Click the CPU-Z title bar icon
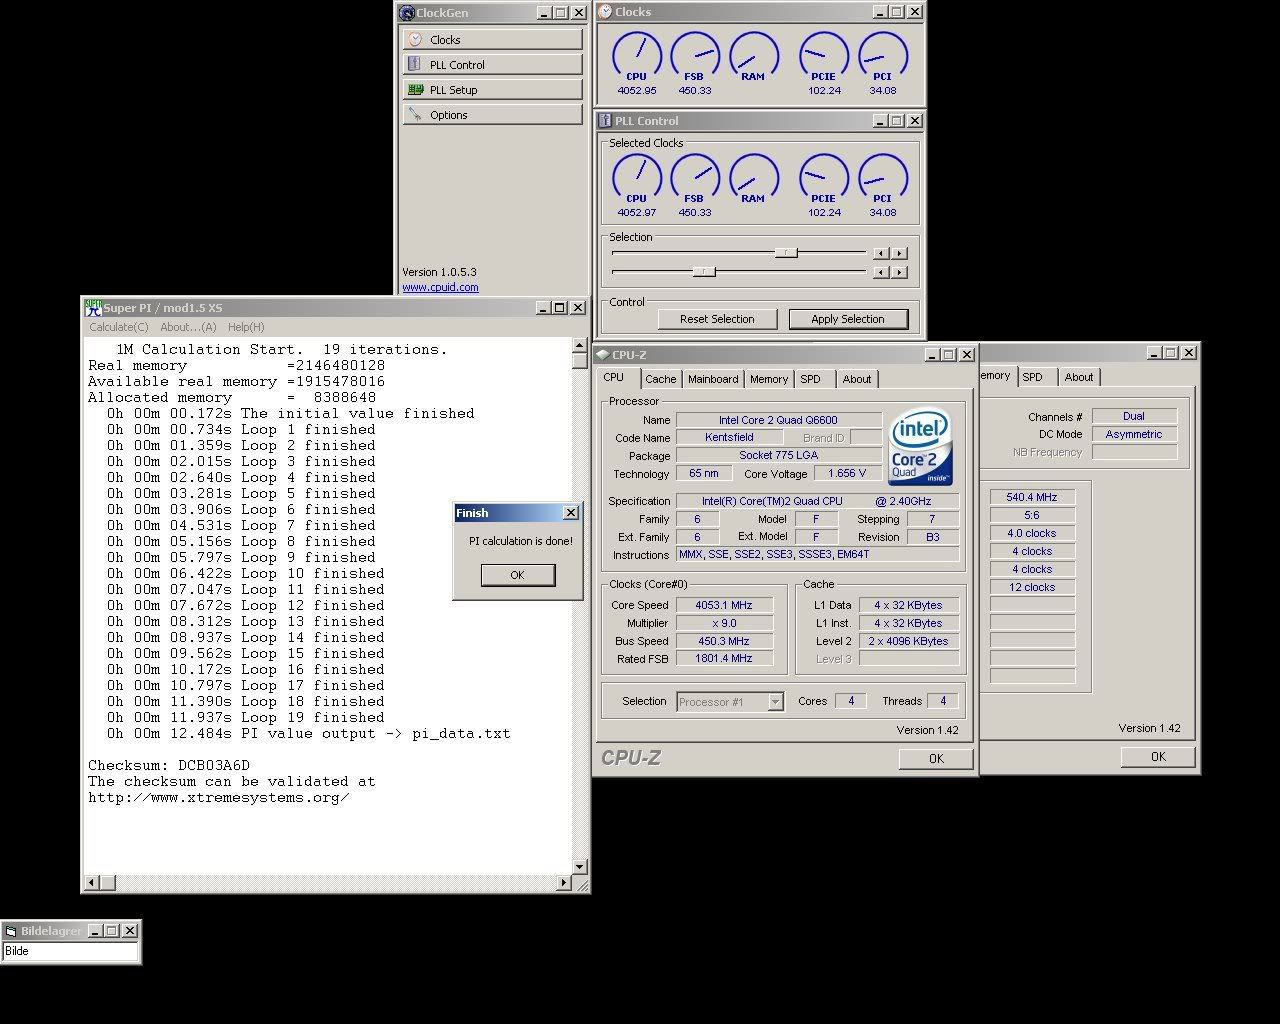Screen dimensions: 1280x1024 (602, 355)
